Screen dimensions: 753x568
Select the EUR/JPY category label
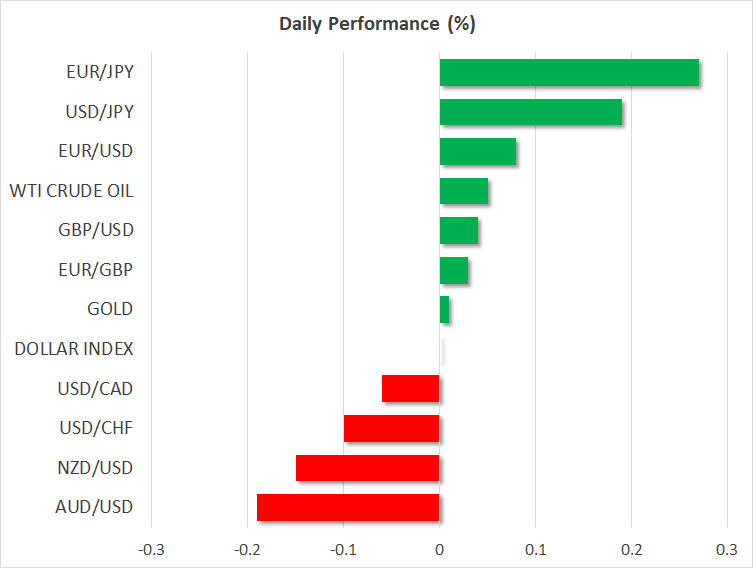pos(100,73)
